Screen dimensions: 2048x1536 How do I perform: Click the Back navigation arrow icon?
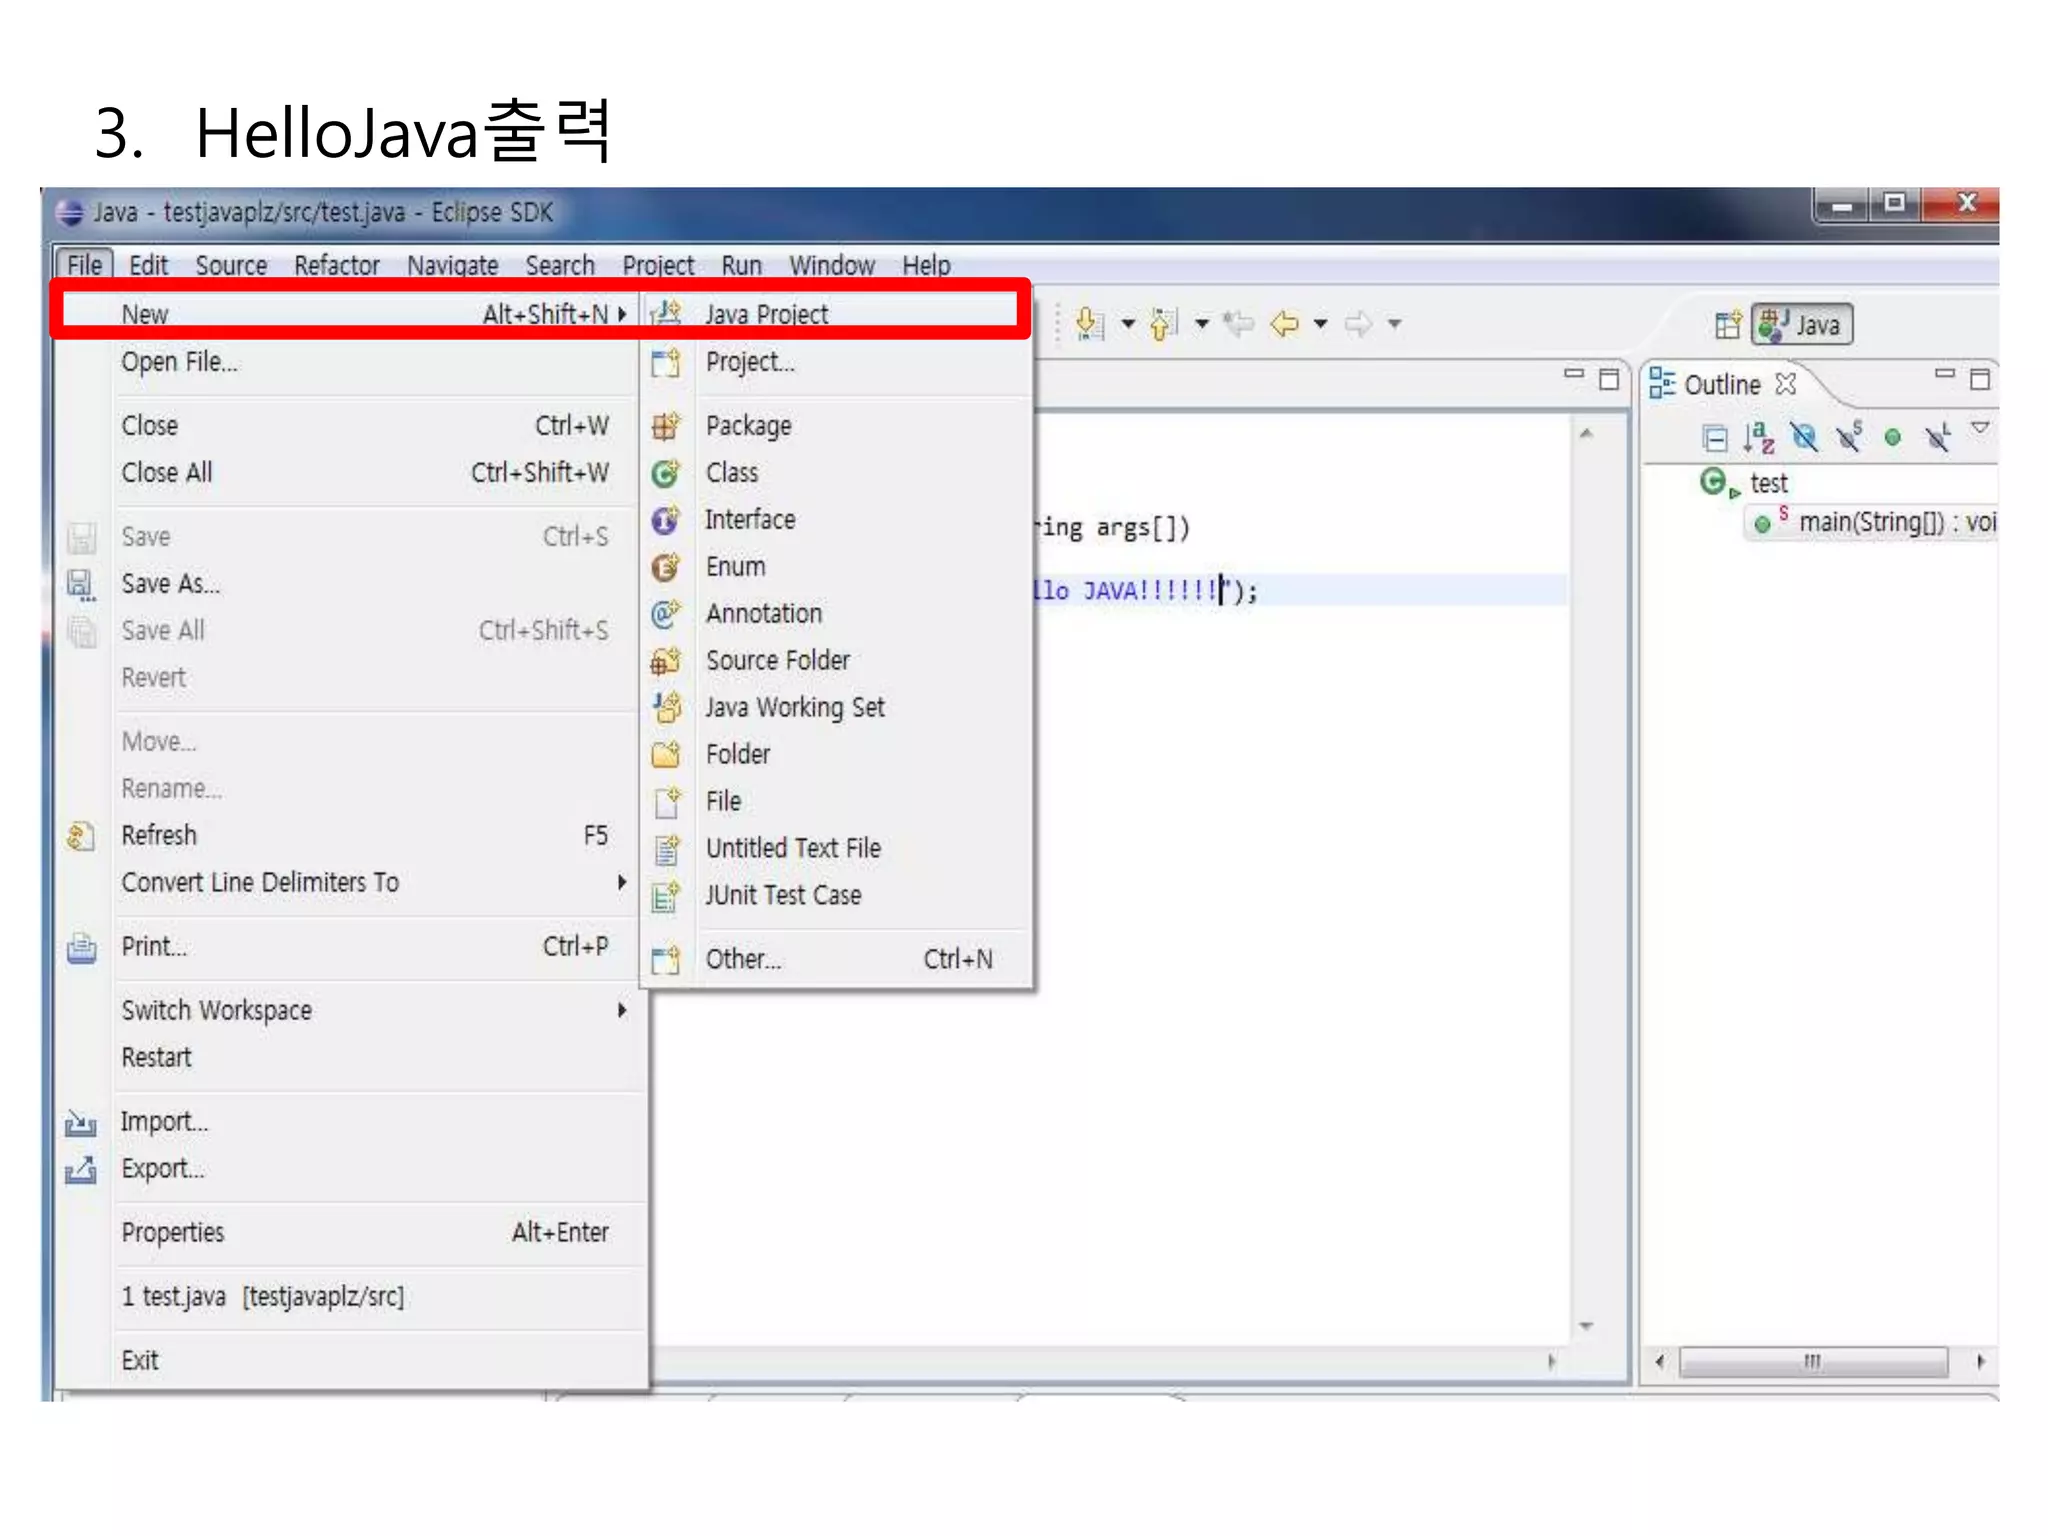coord(1285,324)
